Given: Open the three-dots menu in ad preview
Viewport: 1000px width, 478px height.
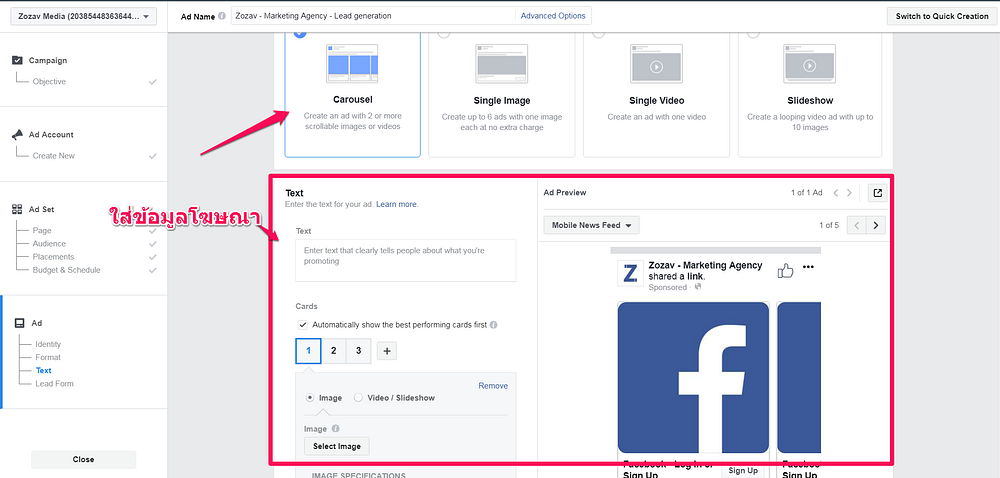Looking at the screenshot, I should coord(808,266).
